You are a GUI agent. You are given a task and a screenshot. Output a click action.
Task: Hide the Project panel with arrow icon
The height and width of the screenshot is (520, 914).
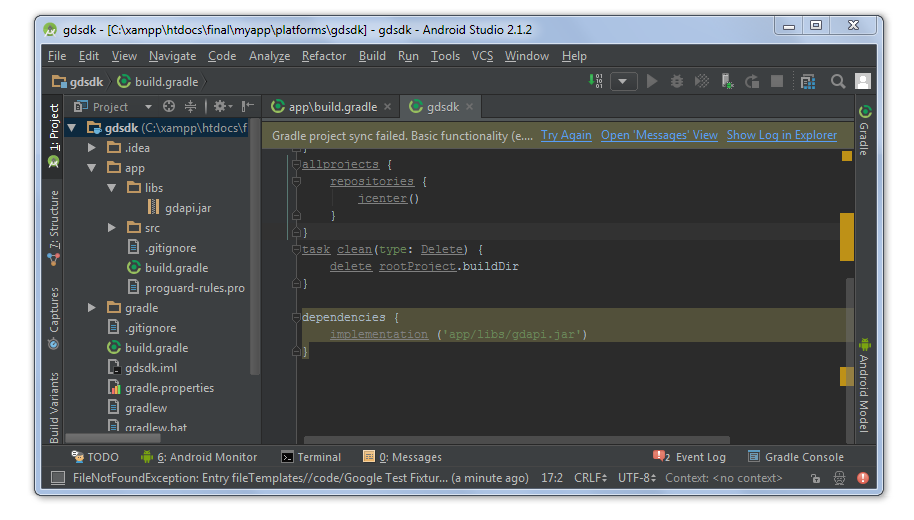click(248, 107)
